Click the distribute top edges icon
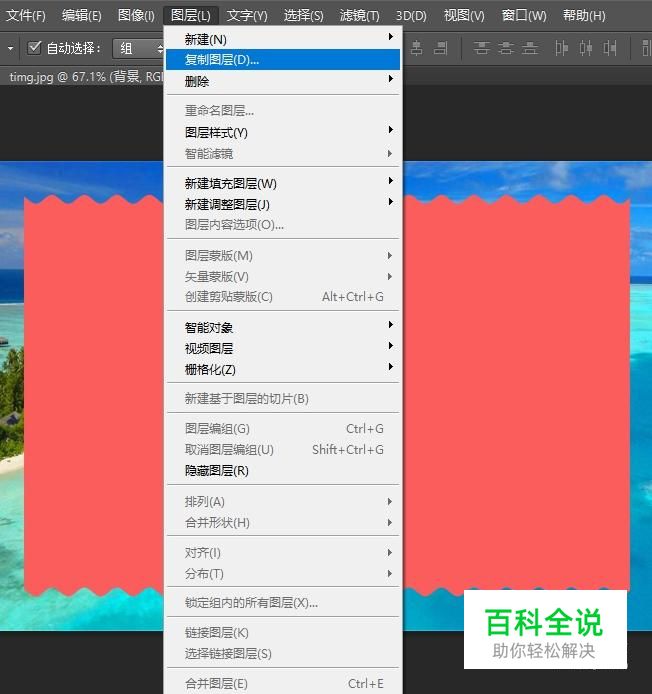 481,48
